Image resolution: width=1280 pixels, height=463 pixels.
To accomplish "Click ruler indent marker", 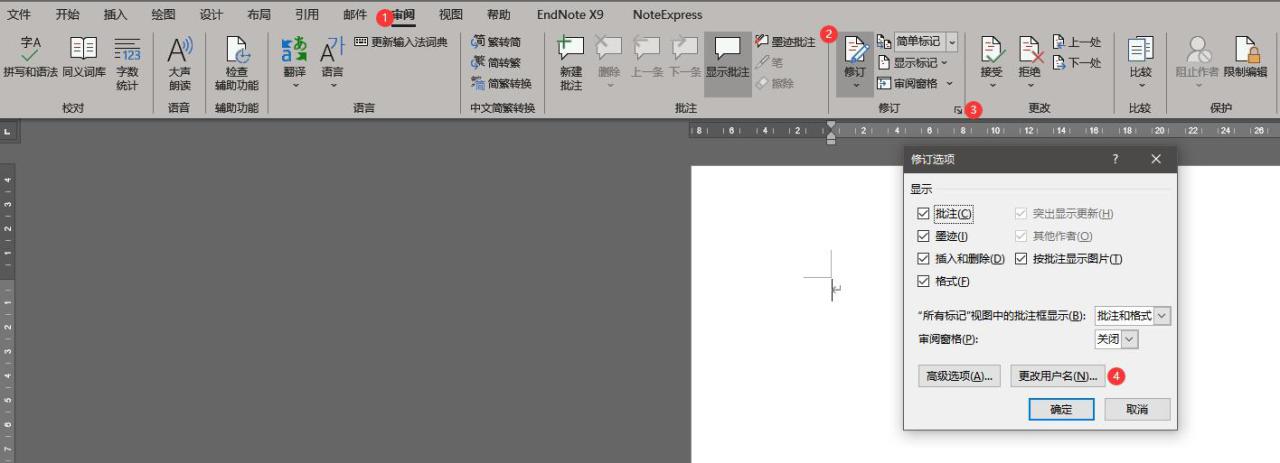I will pos(830,132).
